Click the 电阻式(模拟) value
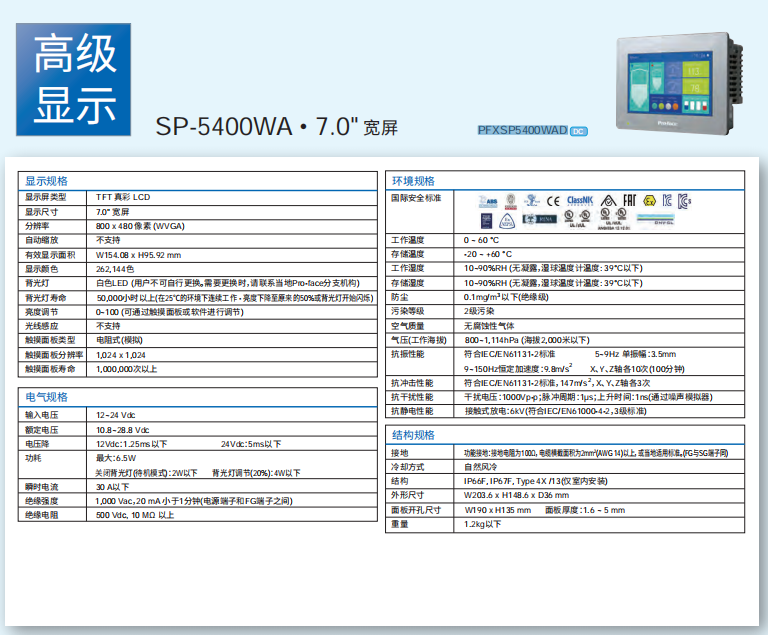 pyautogui.click(x=119, y=340)
